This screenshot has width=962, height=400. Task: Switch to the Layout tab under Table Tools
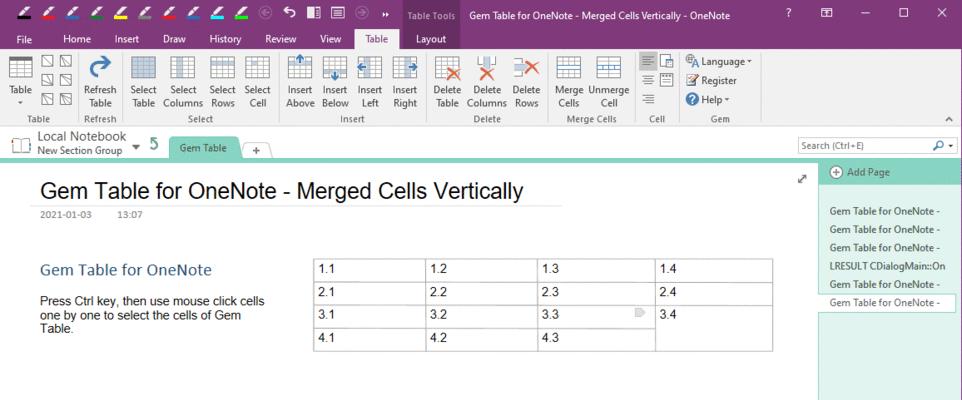(431, 39)
